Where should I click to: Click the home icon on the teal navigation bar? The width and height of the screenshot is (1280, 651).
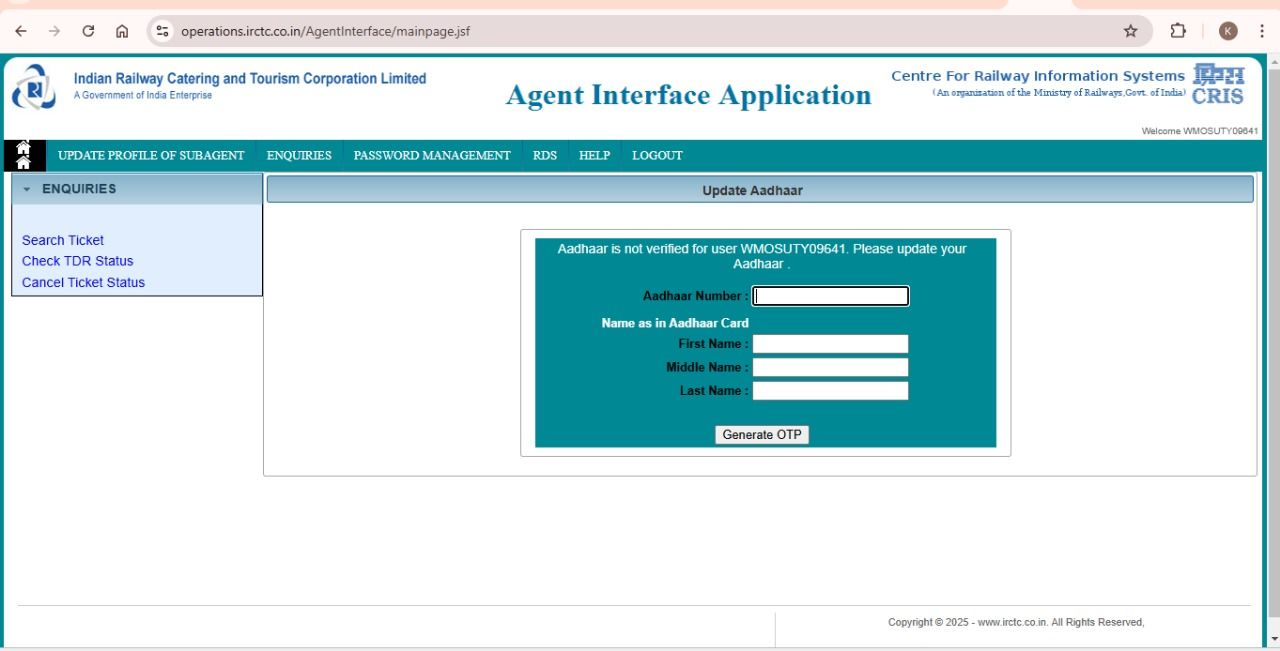click(23, 155)
